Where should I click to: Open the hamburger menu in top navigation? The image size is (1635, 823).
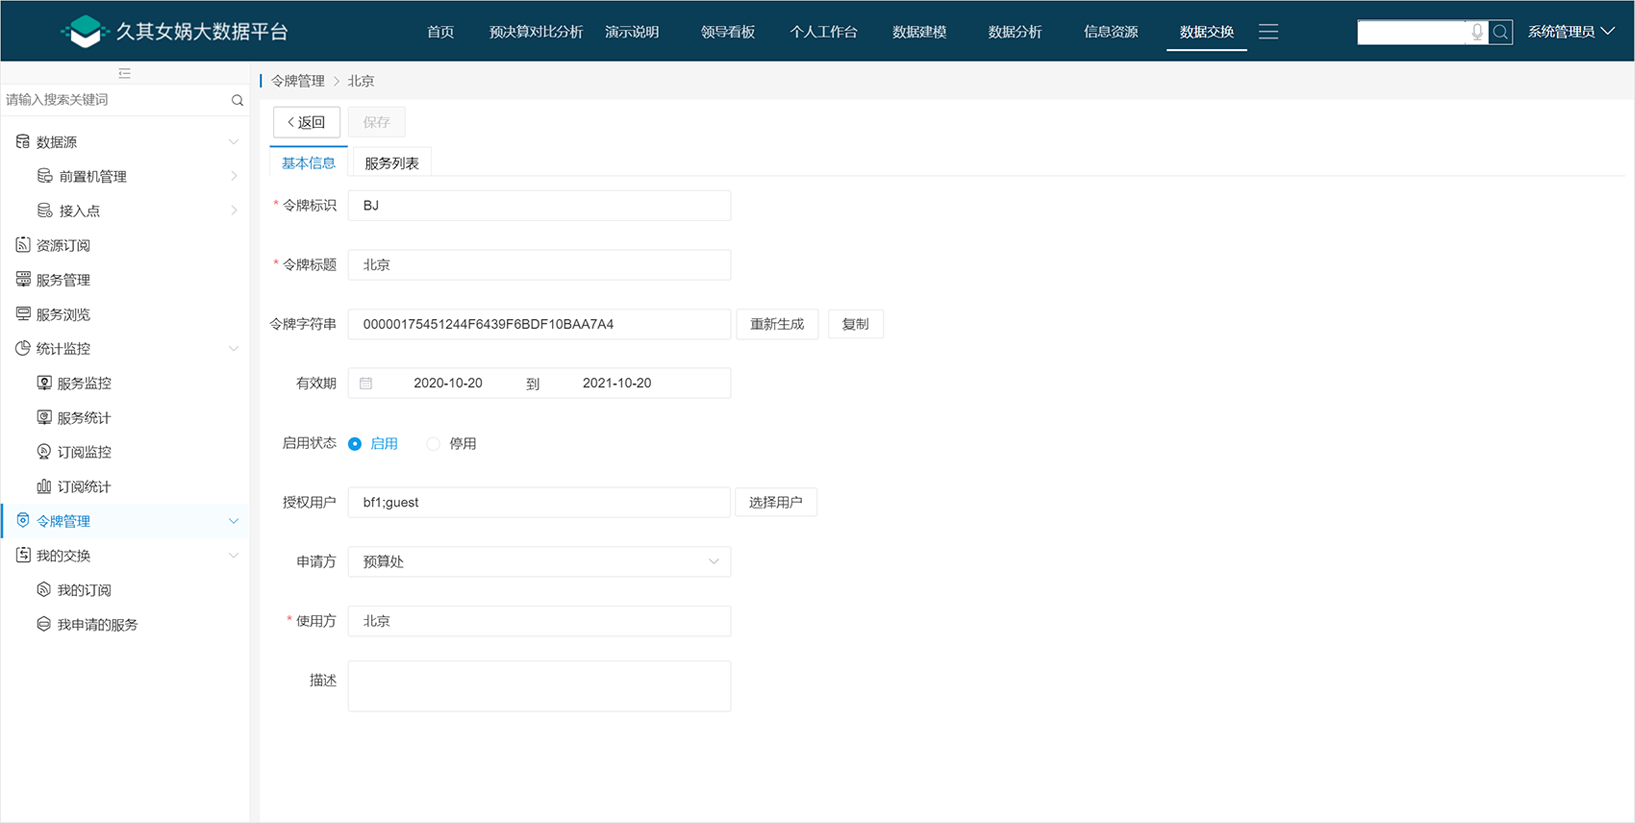[x=1268, y=32]
